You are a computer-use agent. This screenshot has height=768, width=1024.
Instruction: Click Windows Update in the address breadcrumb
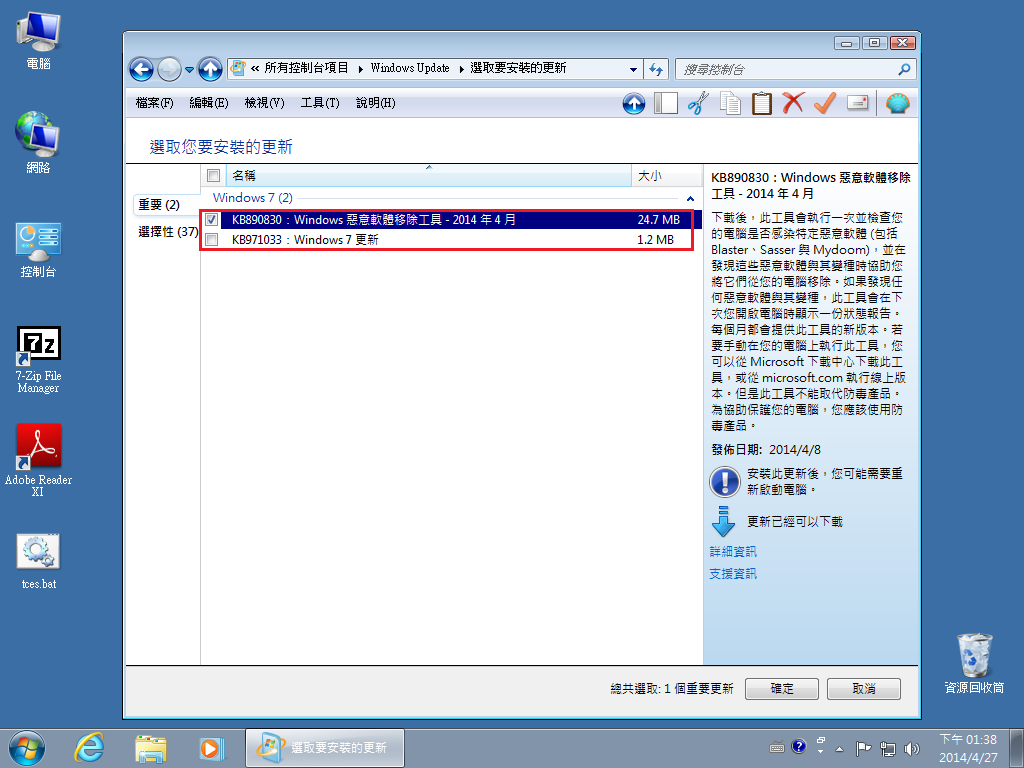coord(409,69)
